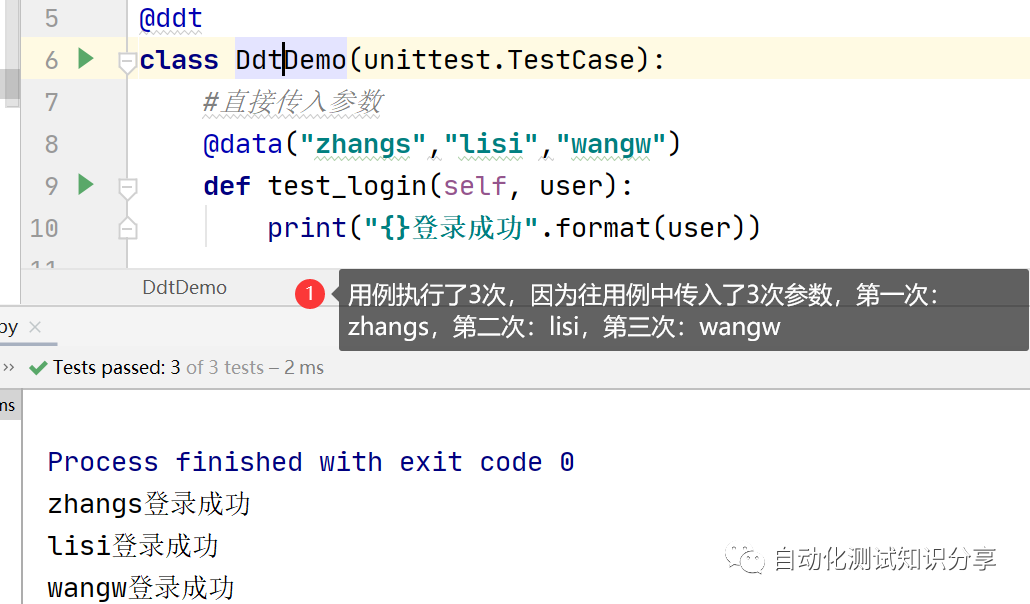Collapse test_login method fold marker at line 9
The width and height of the screenshot is (1030, 604).
click(x=127, y=187)
